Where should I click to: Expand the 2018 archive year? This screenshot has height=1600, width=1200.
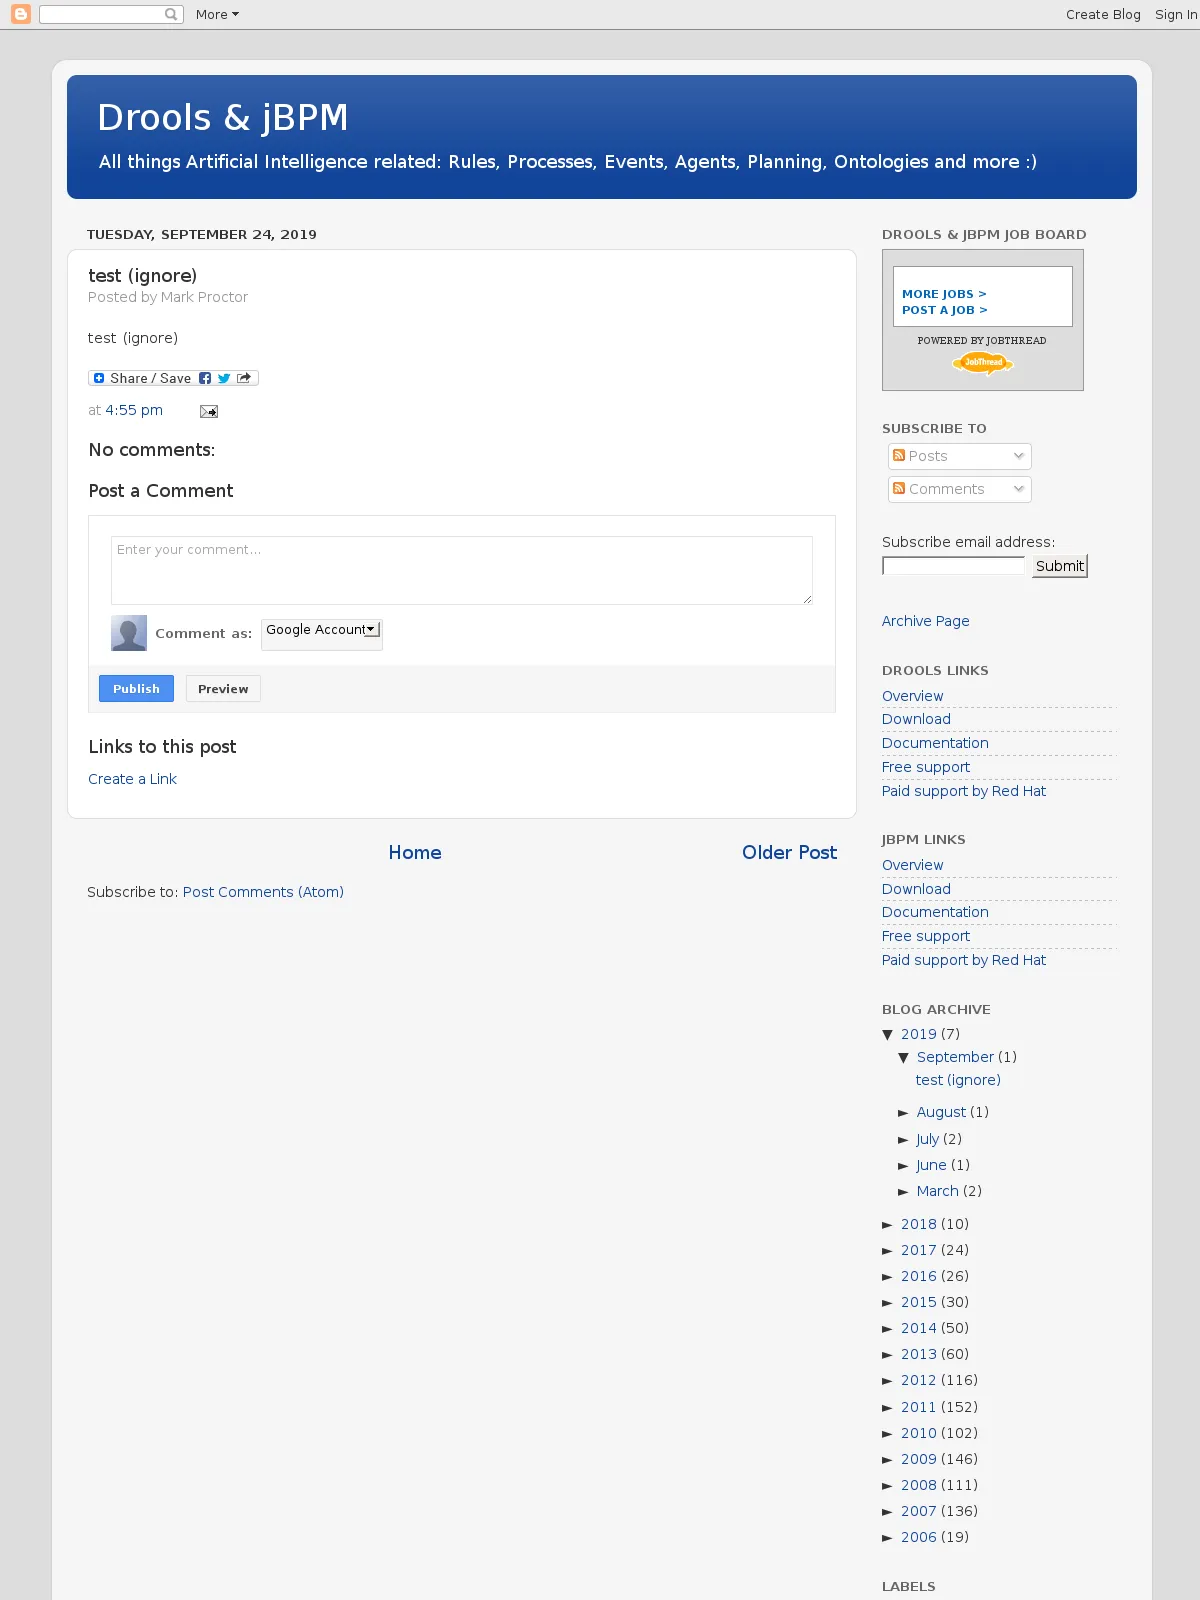coord(888,1225)
